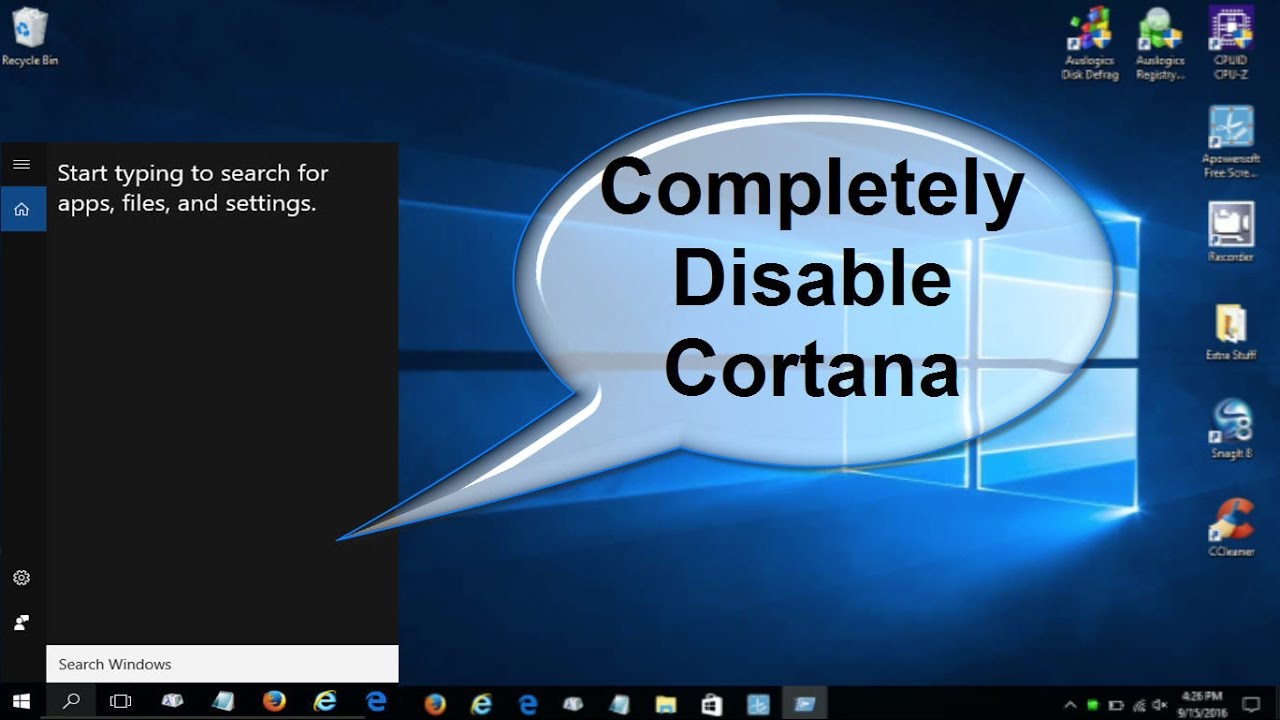Click the Search Windows text box

(222, 664)
